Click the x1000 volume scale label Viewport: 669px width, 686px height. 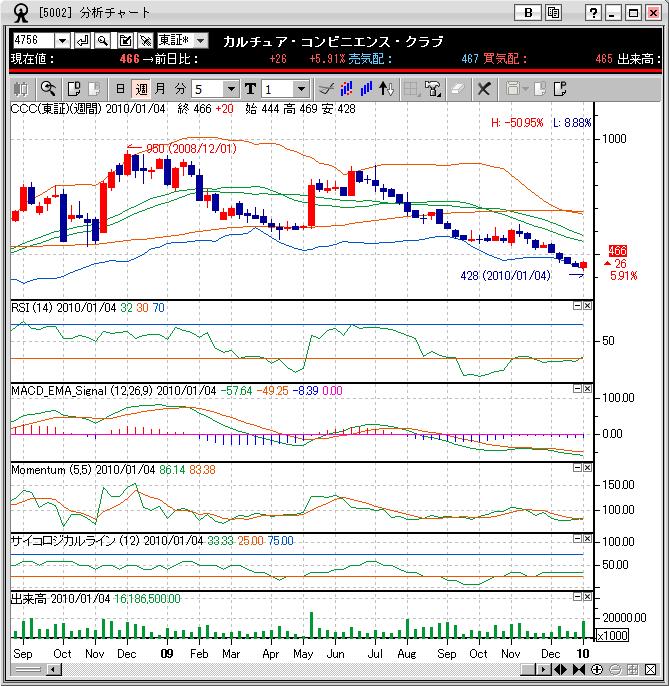612,635
